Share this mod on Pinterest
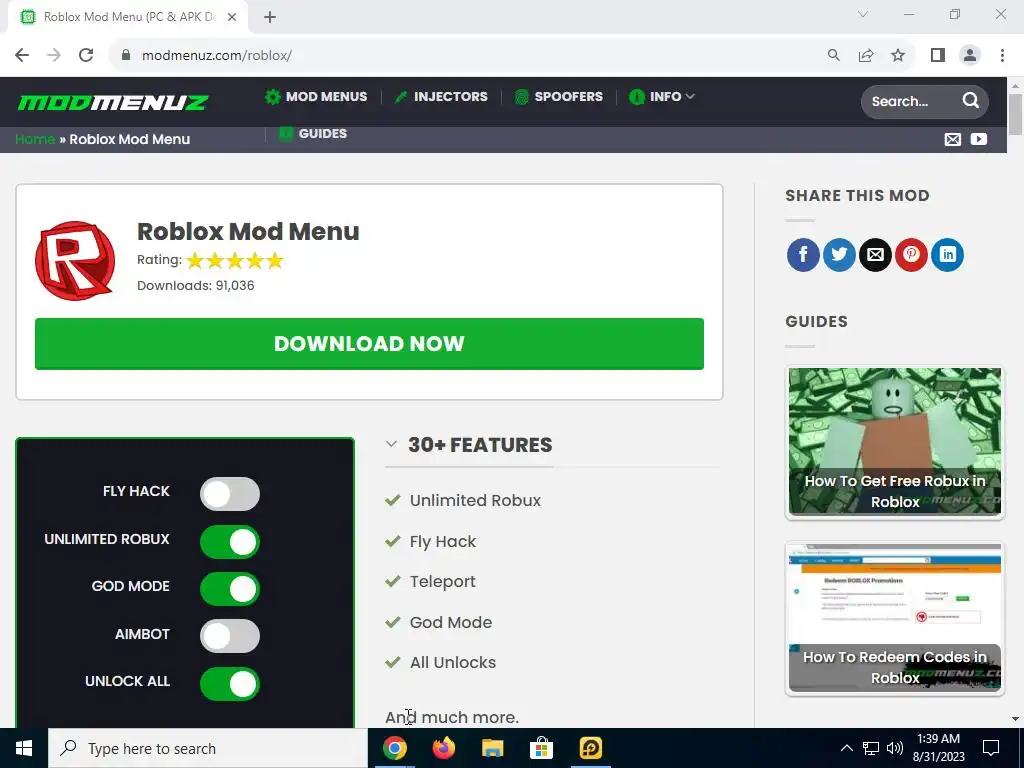The image size is (1024, 768). pos(911,255)
